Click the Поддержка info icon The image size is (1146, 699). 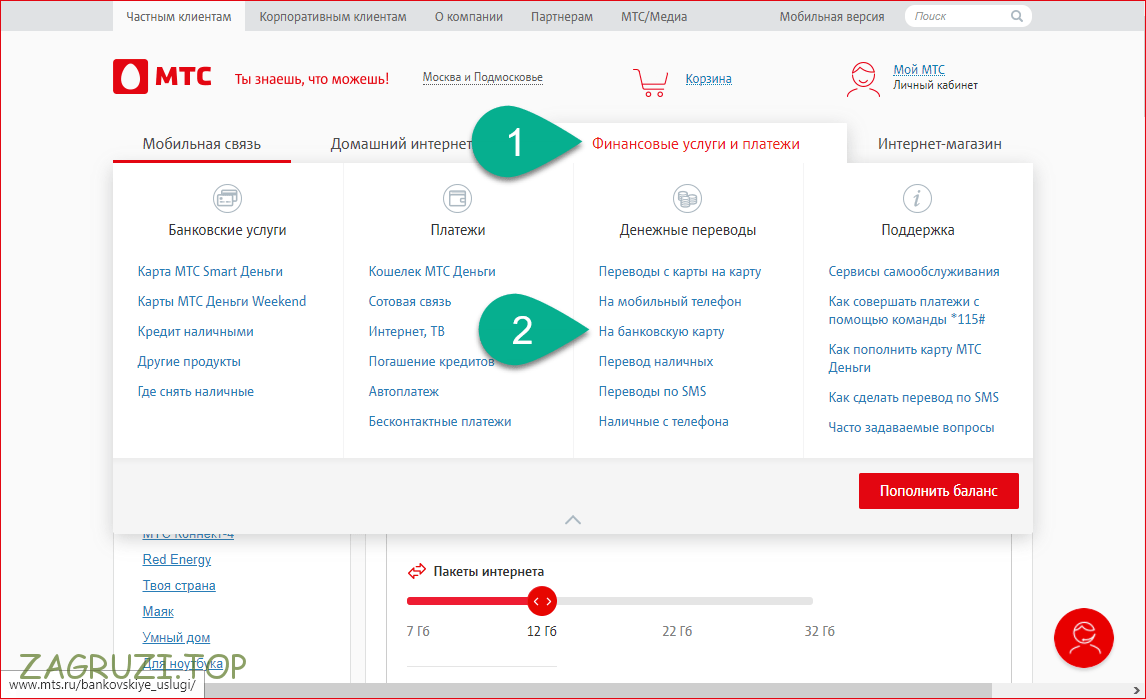pos(917,198)
